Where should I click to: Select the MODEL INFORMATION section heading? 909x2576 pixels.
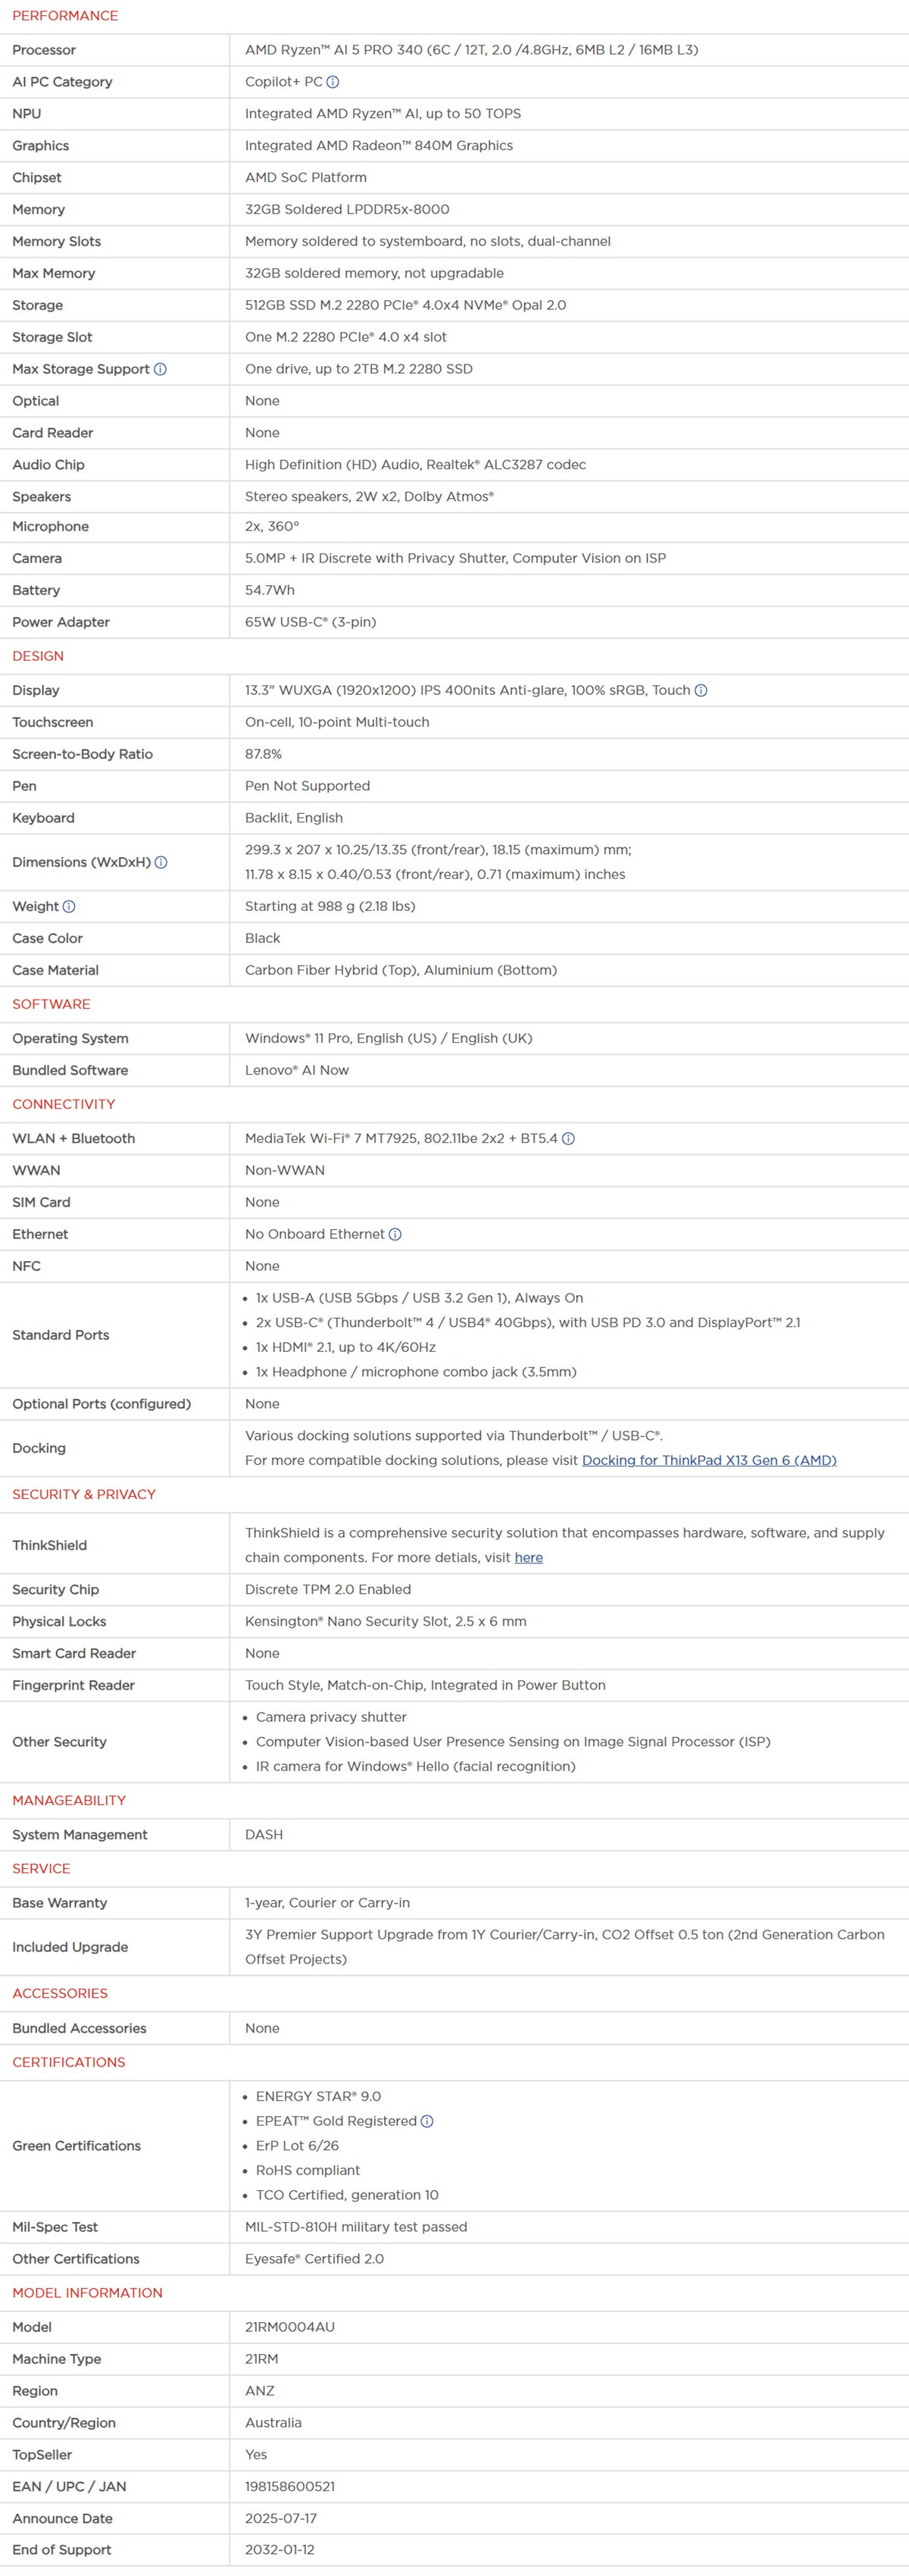[87, 2293]
